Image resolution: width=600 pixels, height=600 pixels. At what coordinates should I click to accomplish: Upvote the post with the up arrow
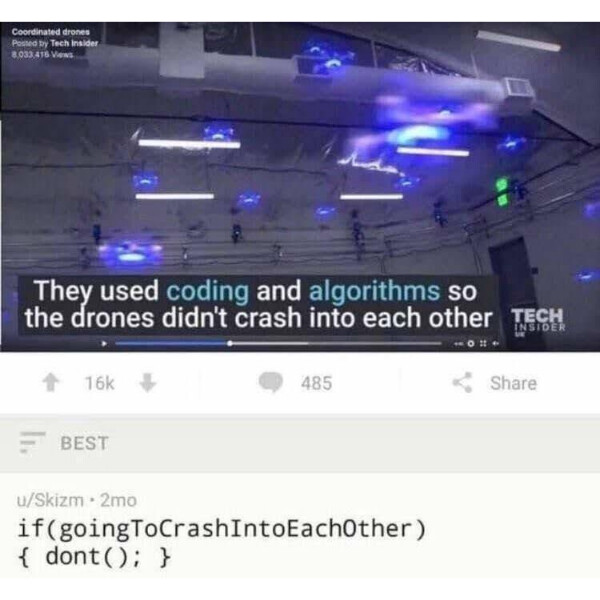coord(51,383)
